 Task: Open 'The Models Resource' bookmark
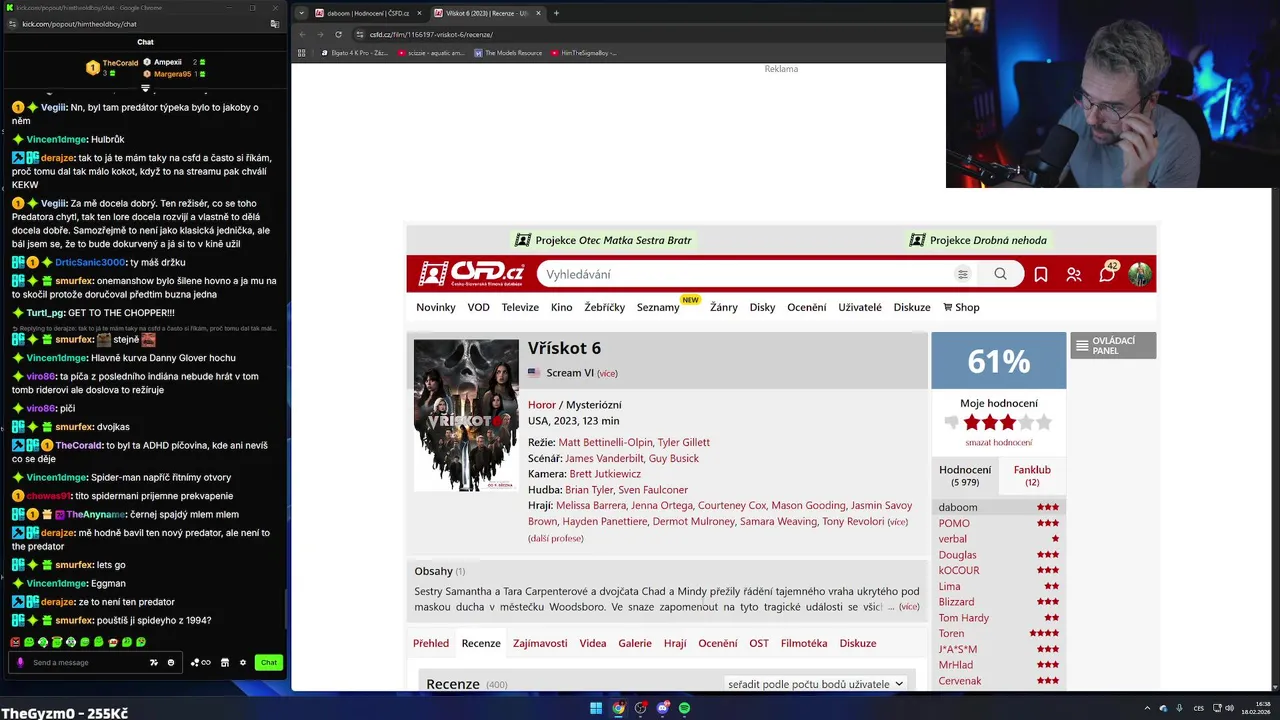coord(508,53)
